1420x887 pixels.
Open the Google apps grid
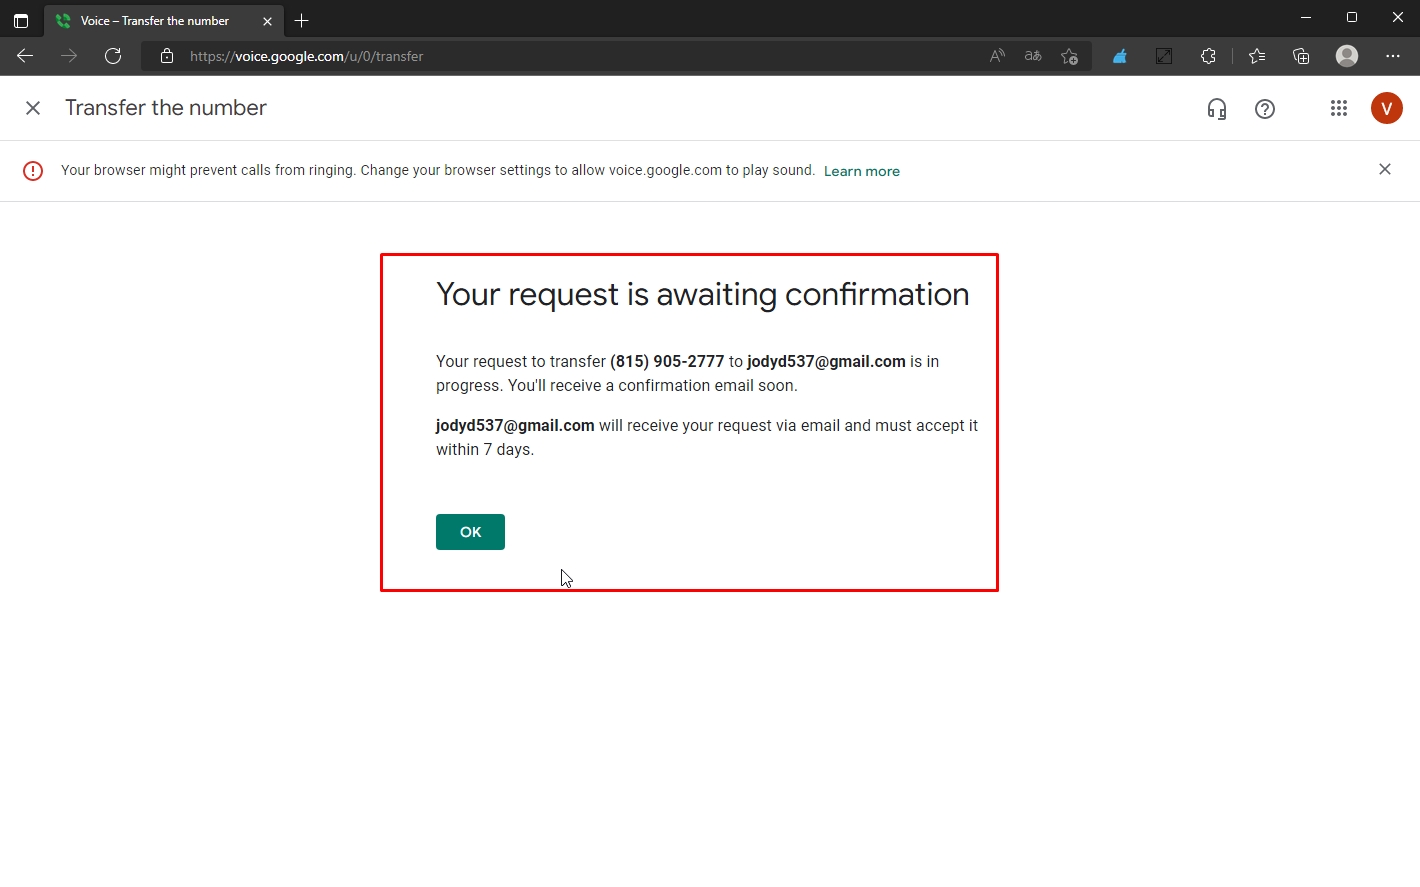(x=1338, y=108)
